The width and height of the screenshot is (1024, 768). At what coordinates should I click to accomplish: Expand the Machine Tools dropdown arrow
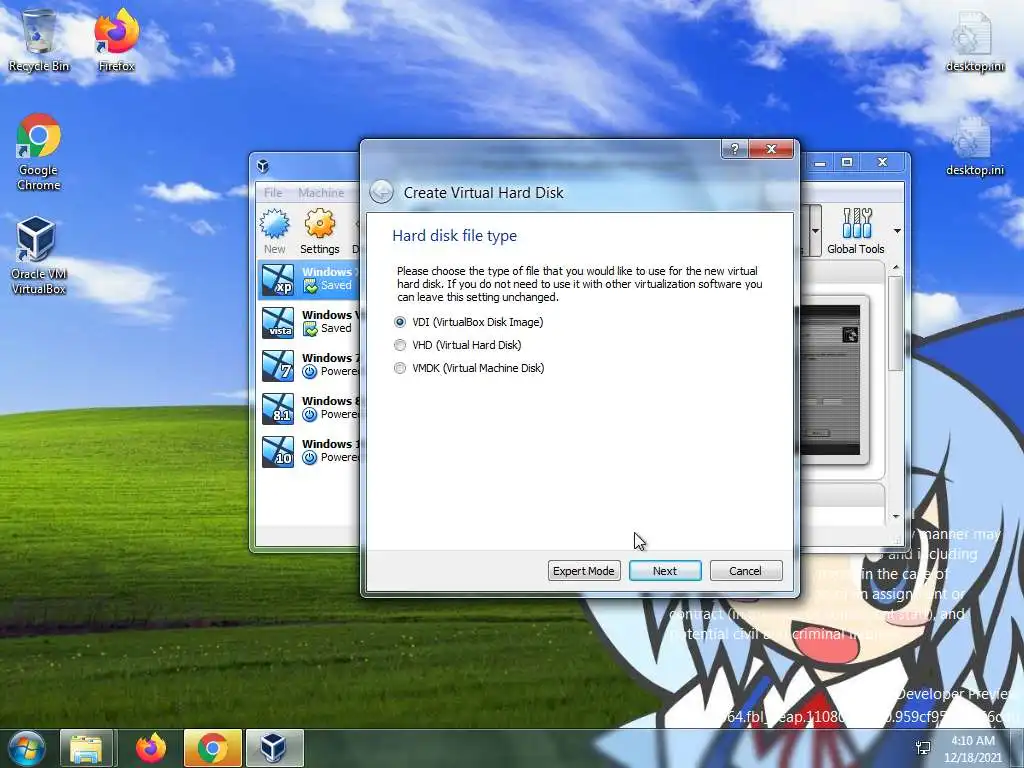tap(816, 231)
